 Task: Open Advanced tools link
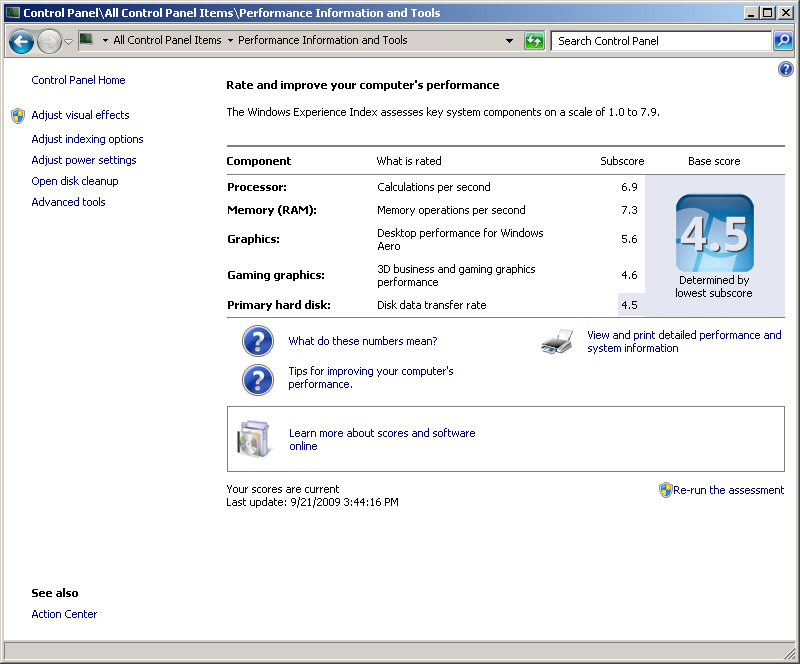[x=68, y=202]
